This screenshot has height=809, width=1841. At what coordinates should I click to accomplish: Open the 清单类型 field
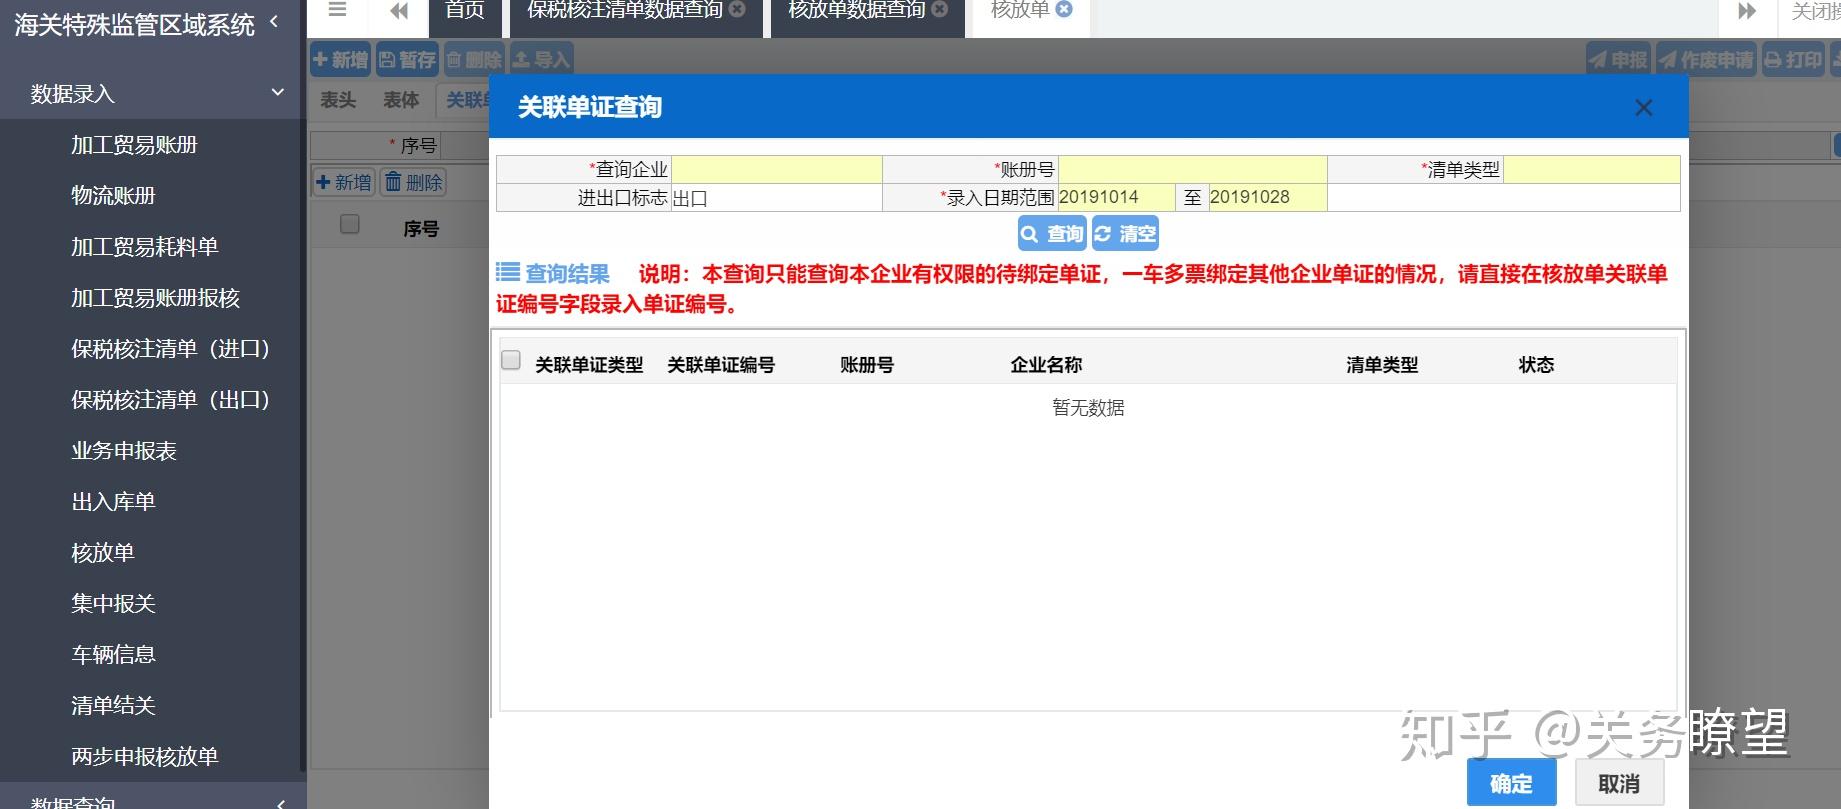point(1591,169)
